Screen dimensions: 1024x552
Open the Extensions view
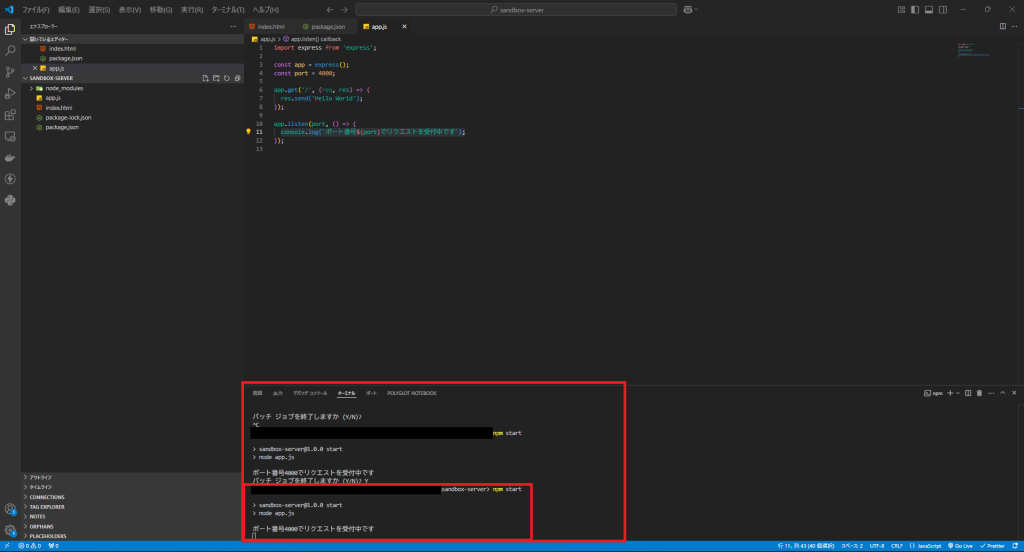point(10,114)
